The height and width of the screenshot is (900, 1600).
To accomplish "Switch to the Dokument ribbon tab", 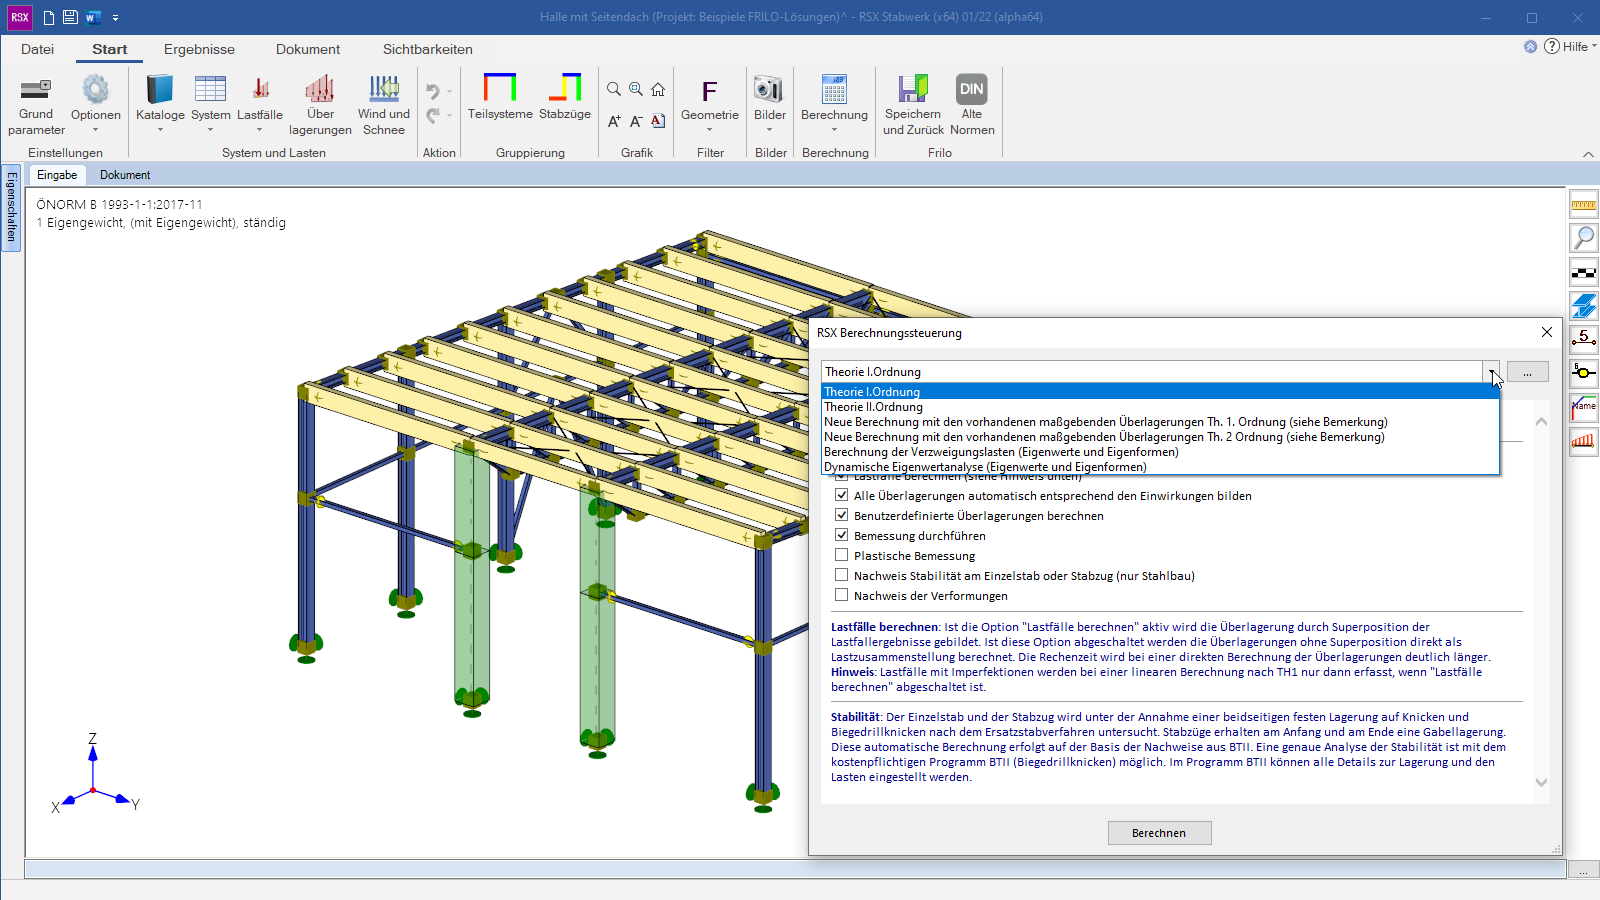I will click(308, 49).
